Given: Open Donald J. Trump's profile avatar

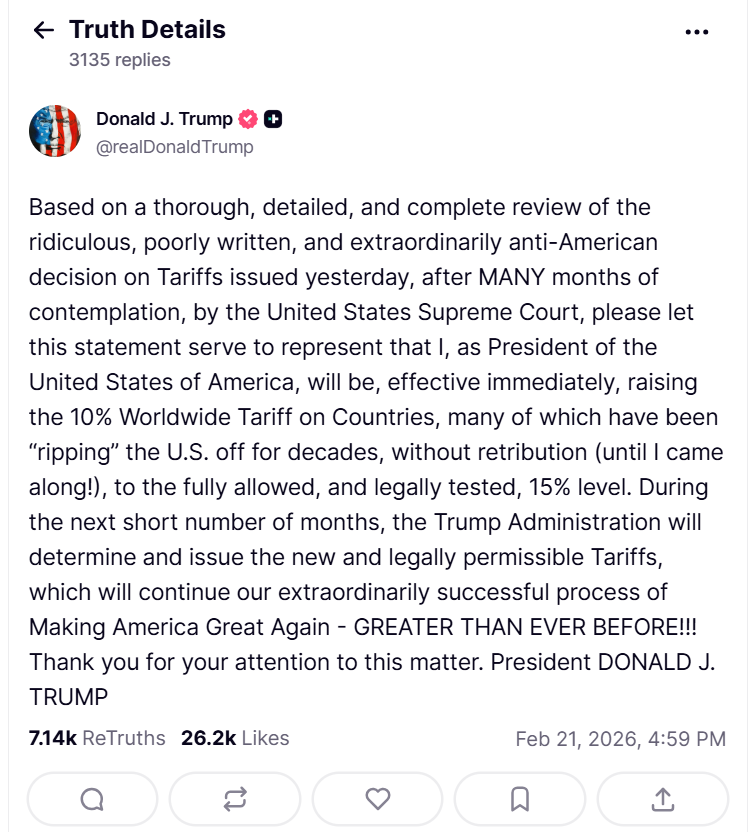Looking at the screenshot, I should pyautogui.click(x=55, y=131).
